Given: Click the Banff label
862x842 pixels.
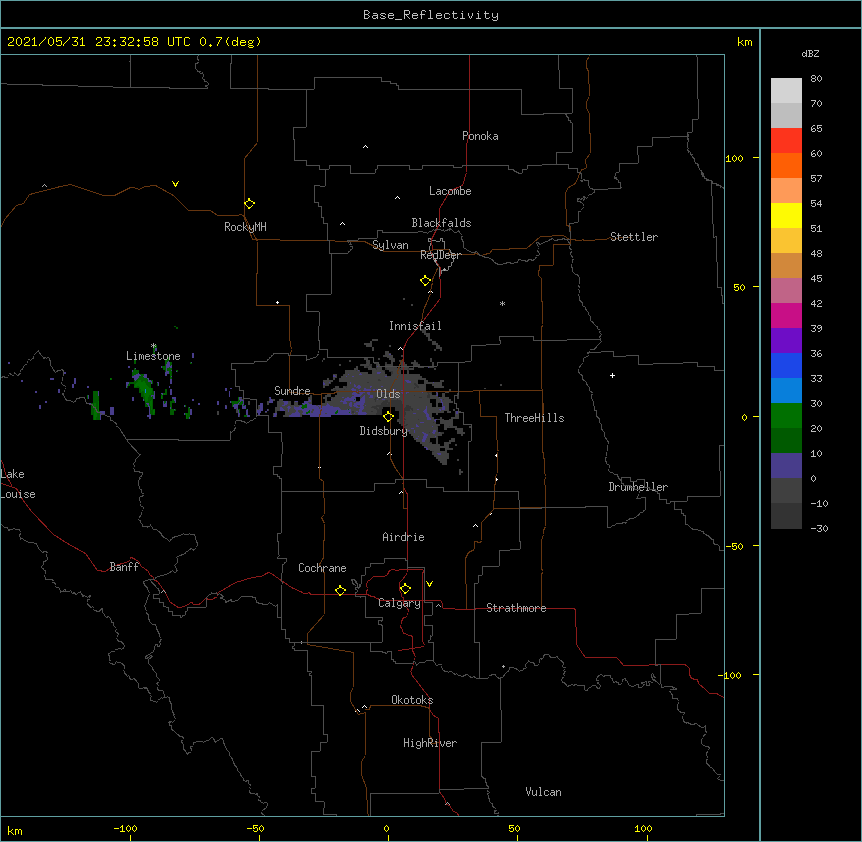Looking at the screenshot, I should click(x=124, y=567).
